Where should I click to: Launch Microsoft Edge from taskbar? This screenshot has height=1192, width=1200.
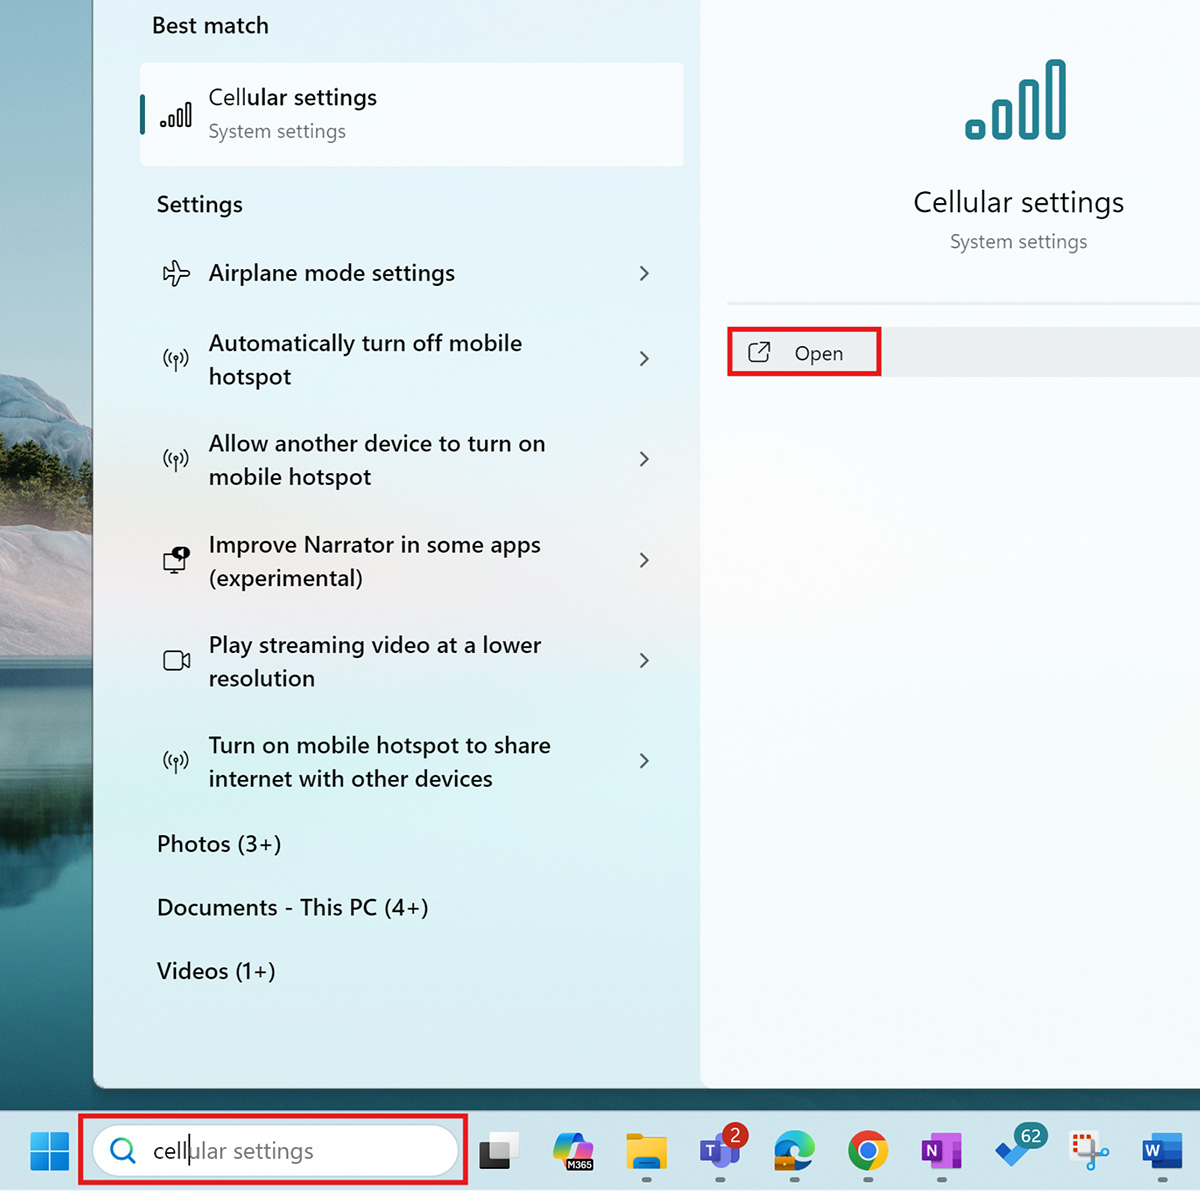(794, 1151)
